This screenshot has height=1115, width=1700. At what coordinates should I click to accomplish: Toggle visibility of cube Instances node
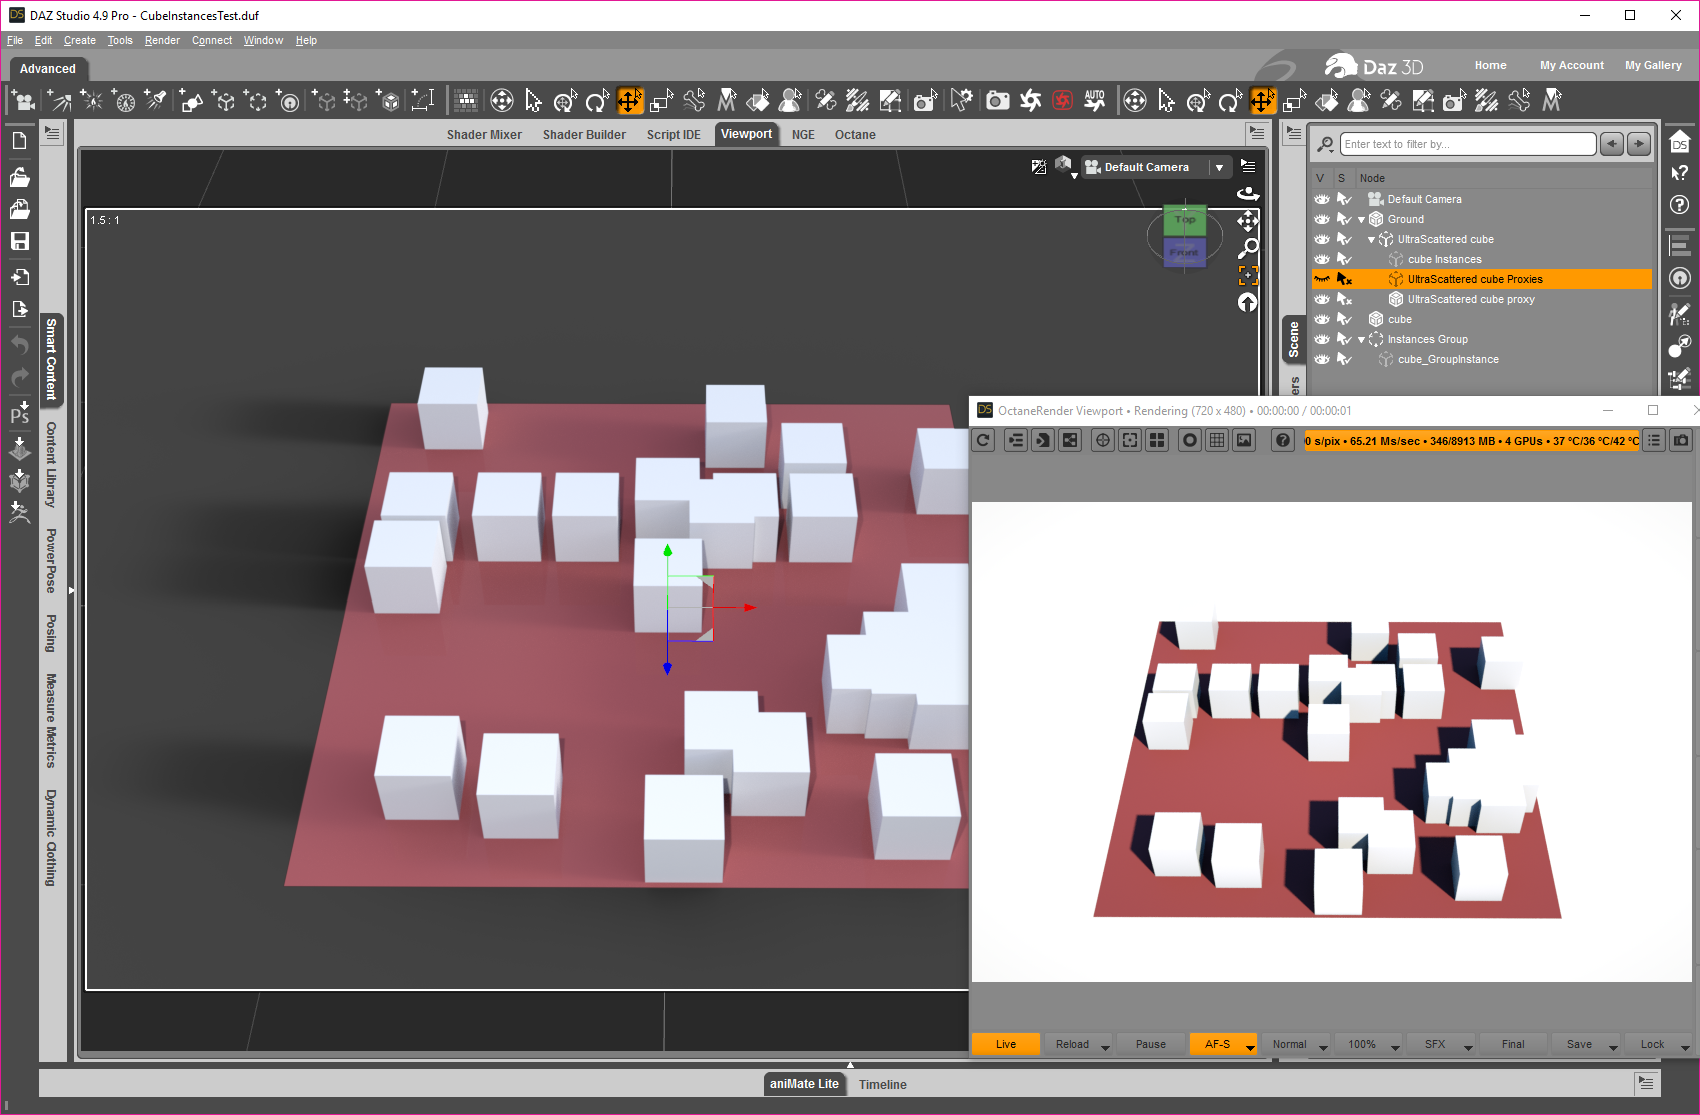coord(1322,259)
